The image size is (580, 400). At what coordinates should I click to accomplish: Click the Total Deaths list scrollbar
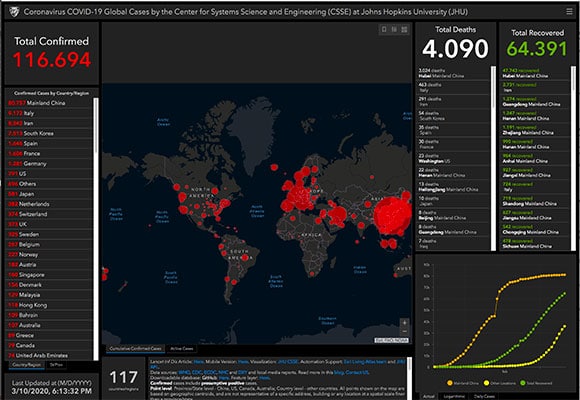[493, 158]
